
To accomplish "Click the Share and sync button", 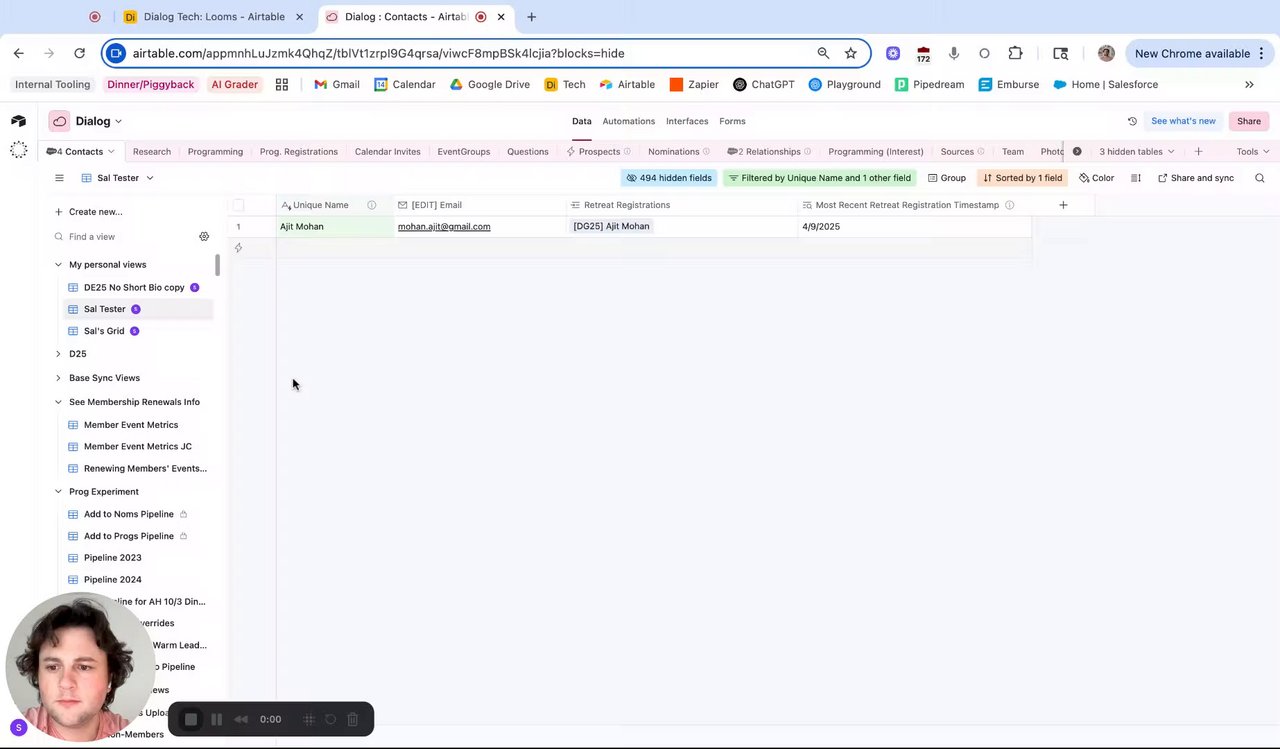I will (x=1196, y=178).
